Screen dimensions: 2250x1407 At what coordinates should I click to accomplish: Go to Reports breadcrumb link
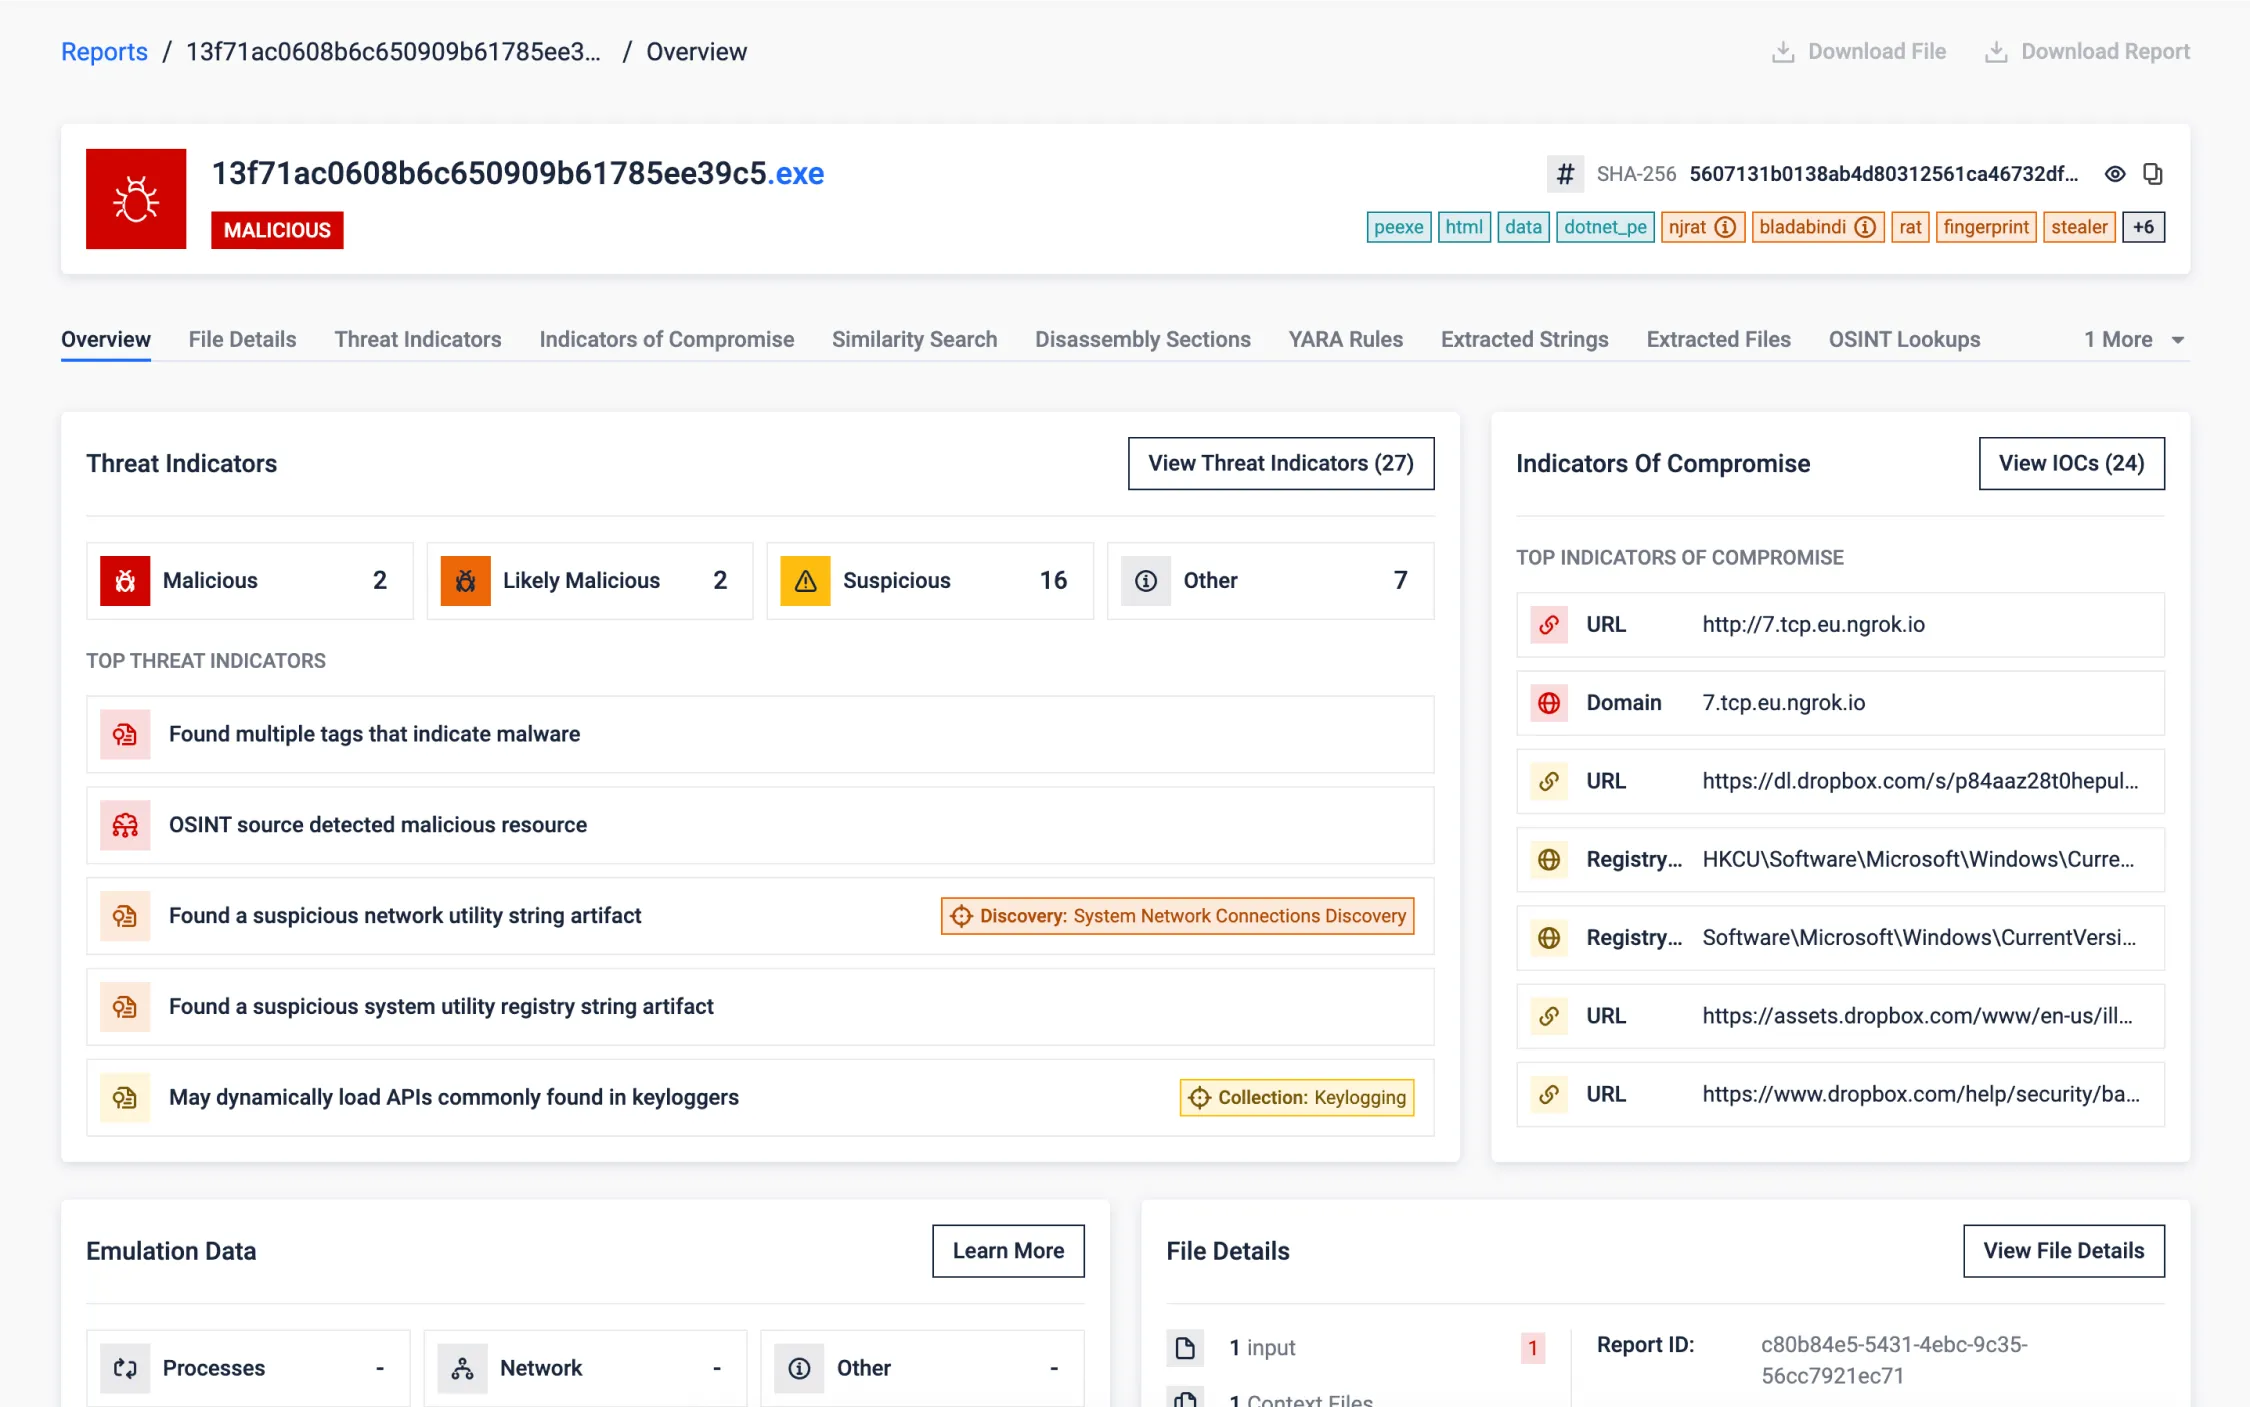[x=104, y=52]
